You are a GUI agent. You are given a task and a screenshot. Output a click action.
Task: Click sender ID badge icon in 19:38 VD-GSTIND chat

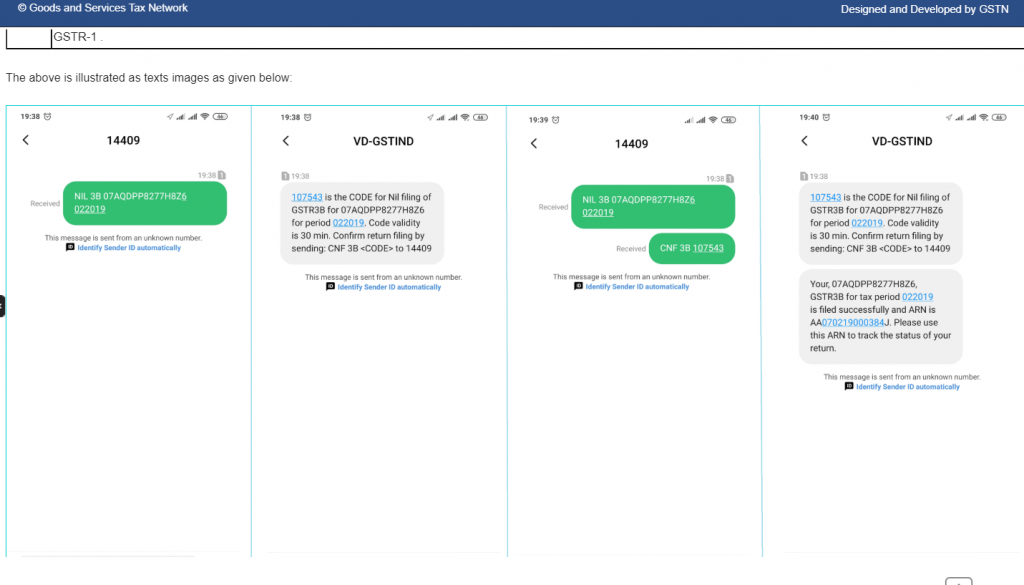[x=330, y=287]
